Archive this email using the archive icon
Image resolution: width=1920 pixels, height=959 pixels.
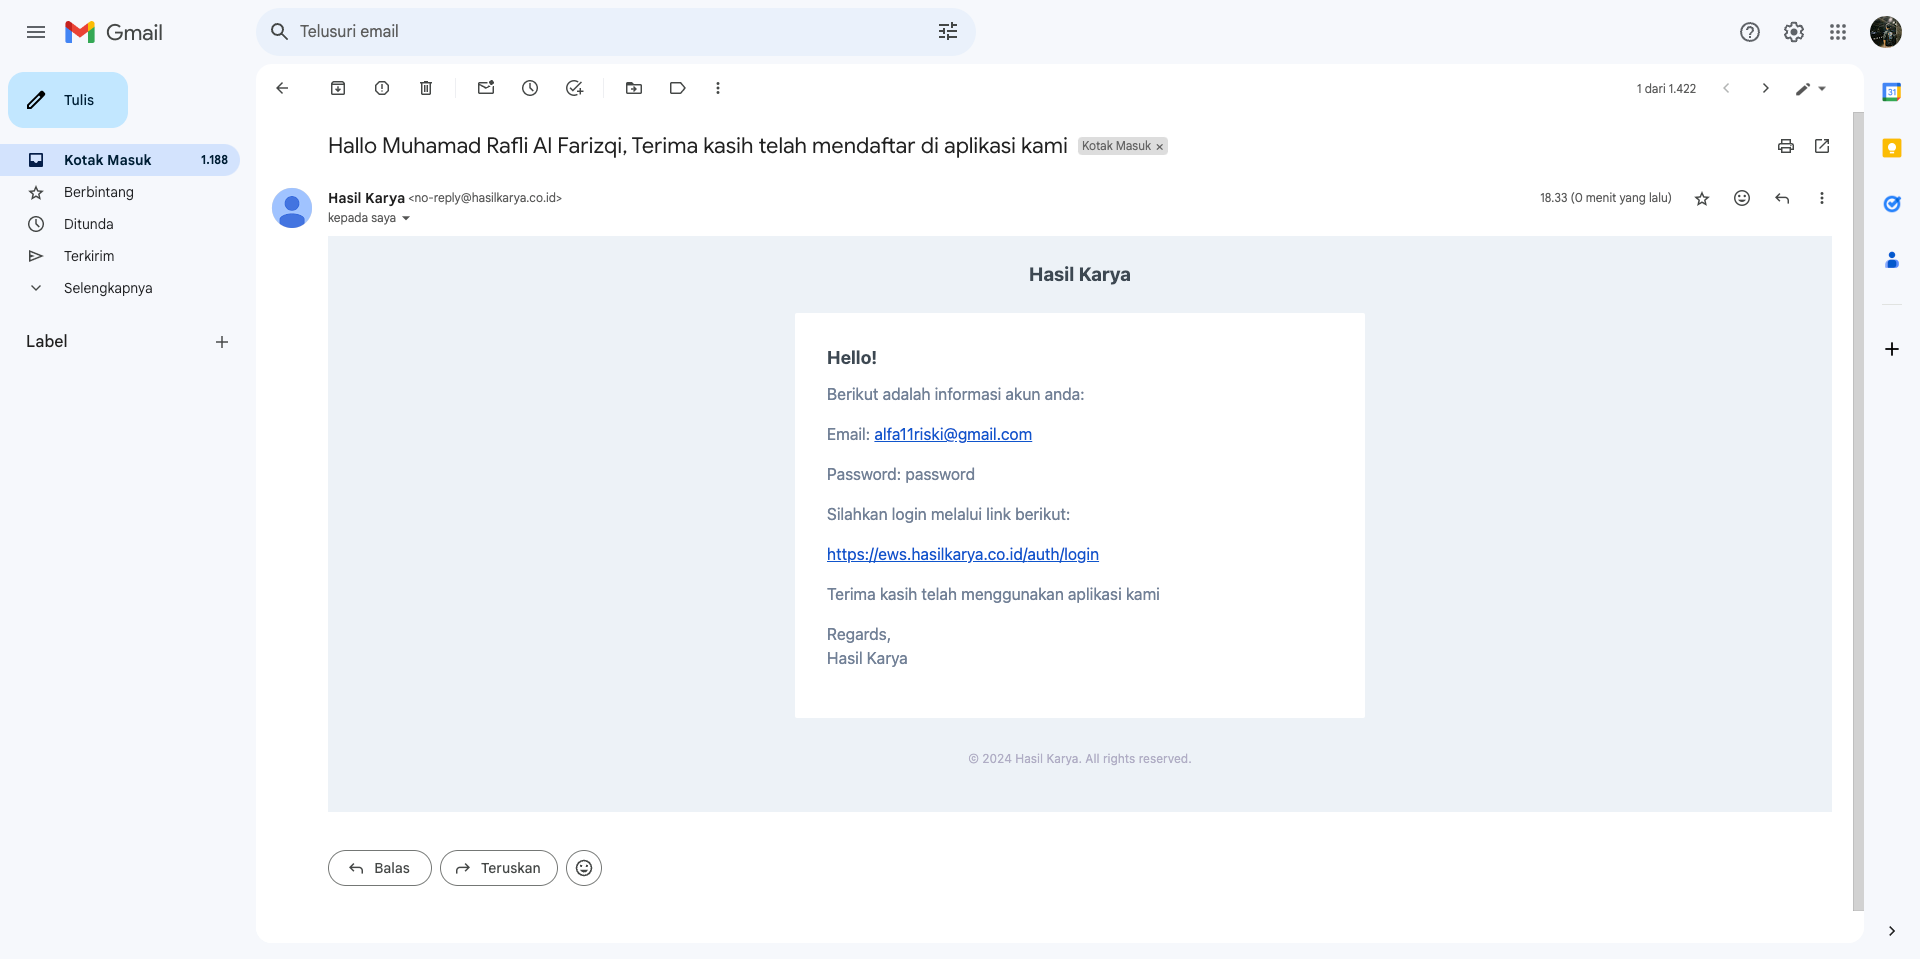[x=338, y=88]
